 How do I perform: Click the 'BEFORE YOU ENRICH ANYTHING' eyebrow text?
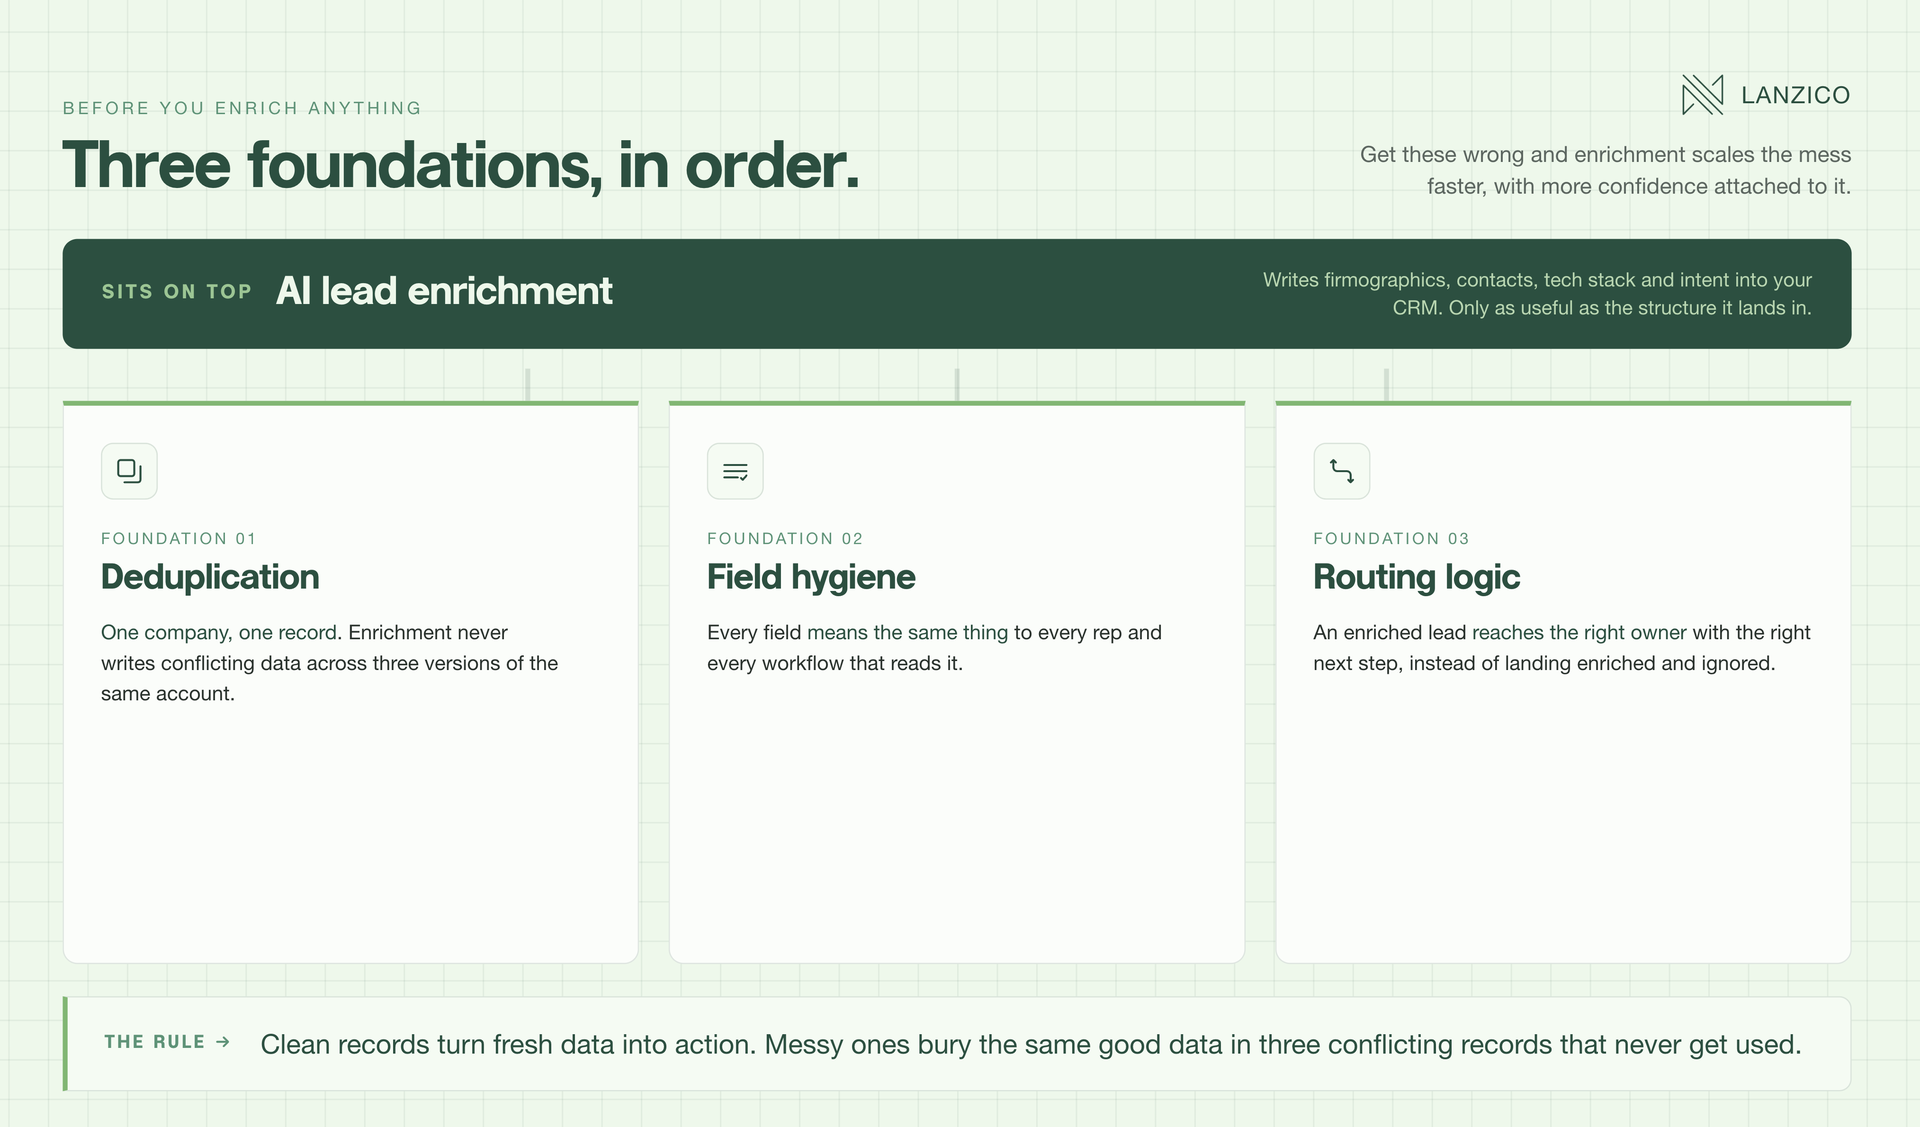pyautogui.click(x=242, y=108)
